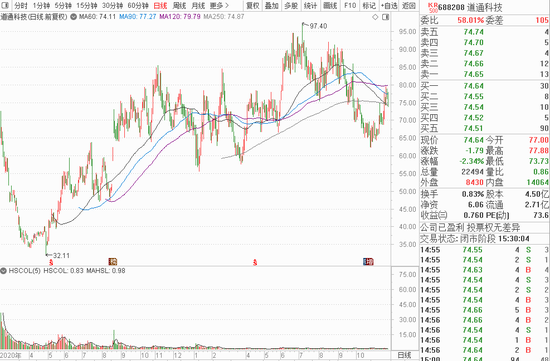Click the KR 500 stock badge icon
This screenshot has height=361, width=550.
pyautogui.click(x=433, y=7)
